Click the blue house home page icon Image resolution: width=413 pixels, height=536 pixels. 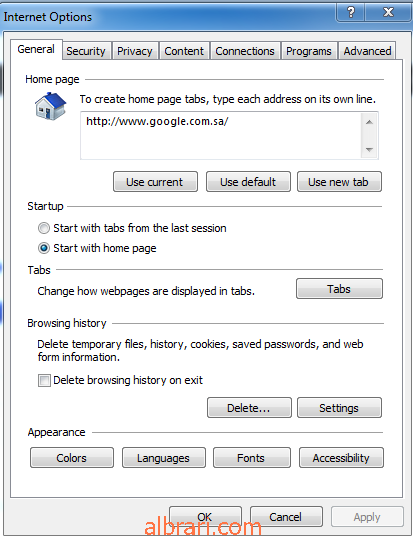point(50,106)
